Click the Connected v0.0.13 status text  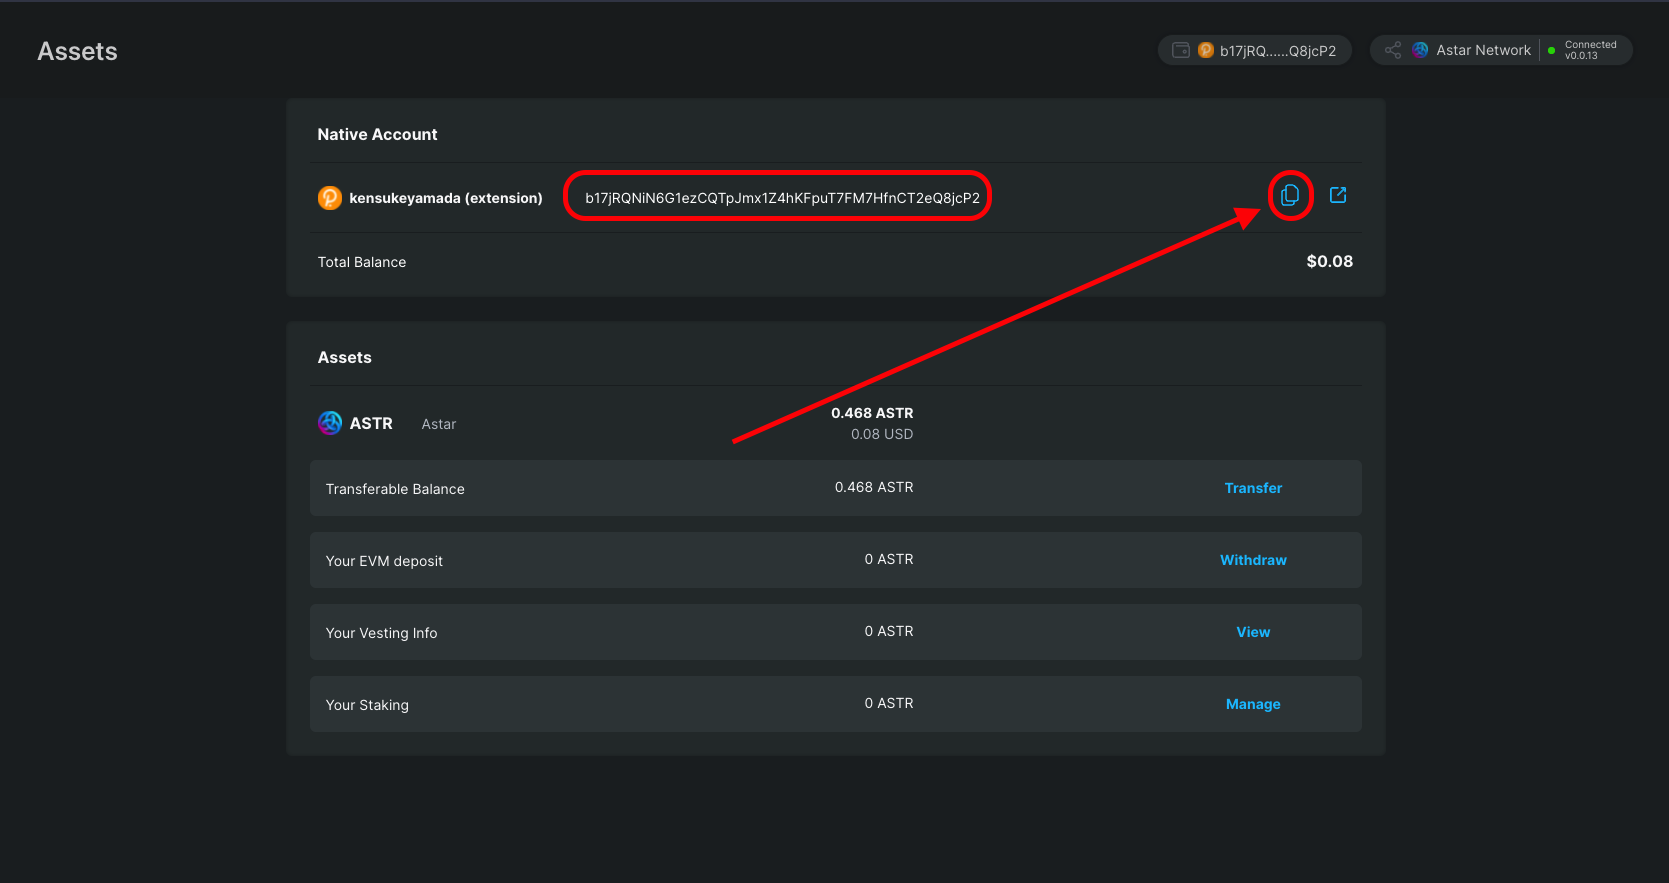[1590, 50]
